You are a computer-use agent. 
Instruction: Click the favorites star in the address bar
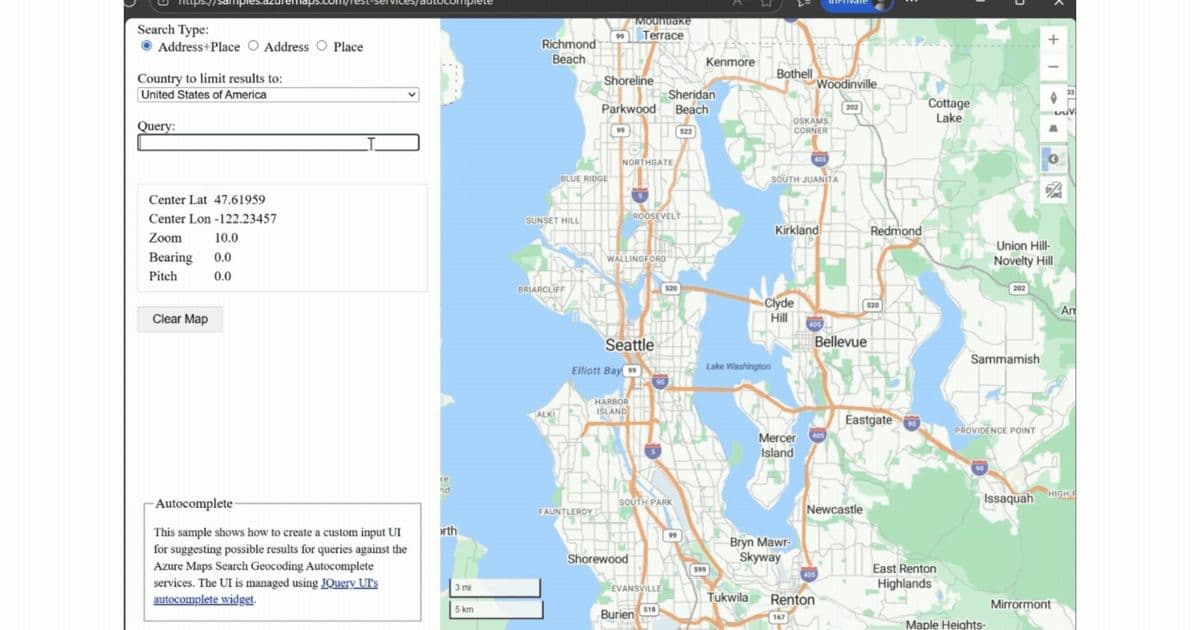(766, 3)
